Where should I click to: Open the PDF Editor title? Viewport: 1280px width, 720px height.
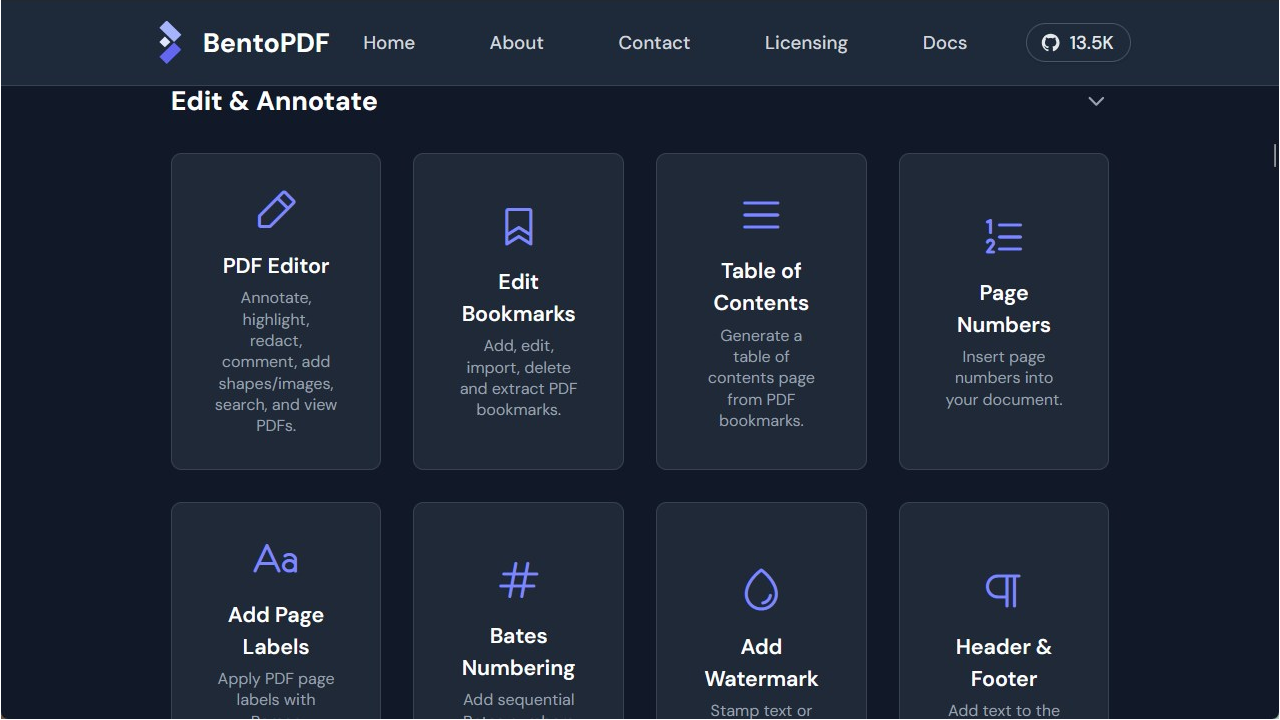[x=276, y=266]
